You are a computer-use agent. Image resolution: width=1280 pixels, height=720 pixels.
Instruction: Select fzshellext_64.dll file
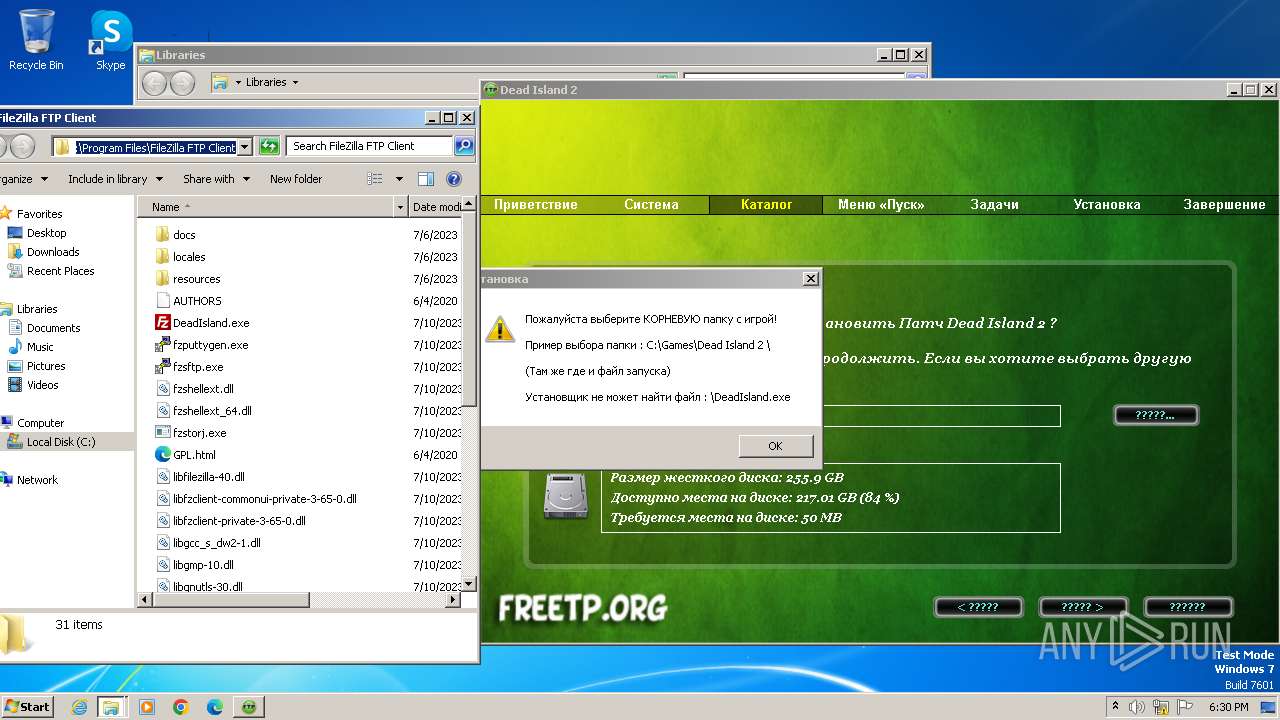(x=212, y=411)
